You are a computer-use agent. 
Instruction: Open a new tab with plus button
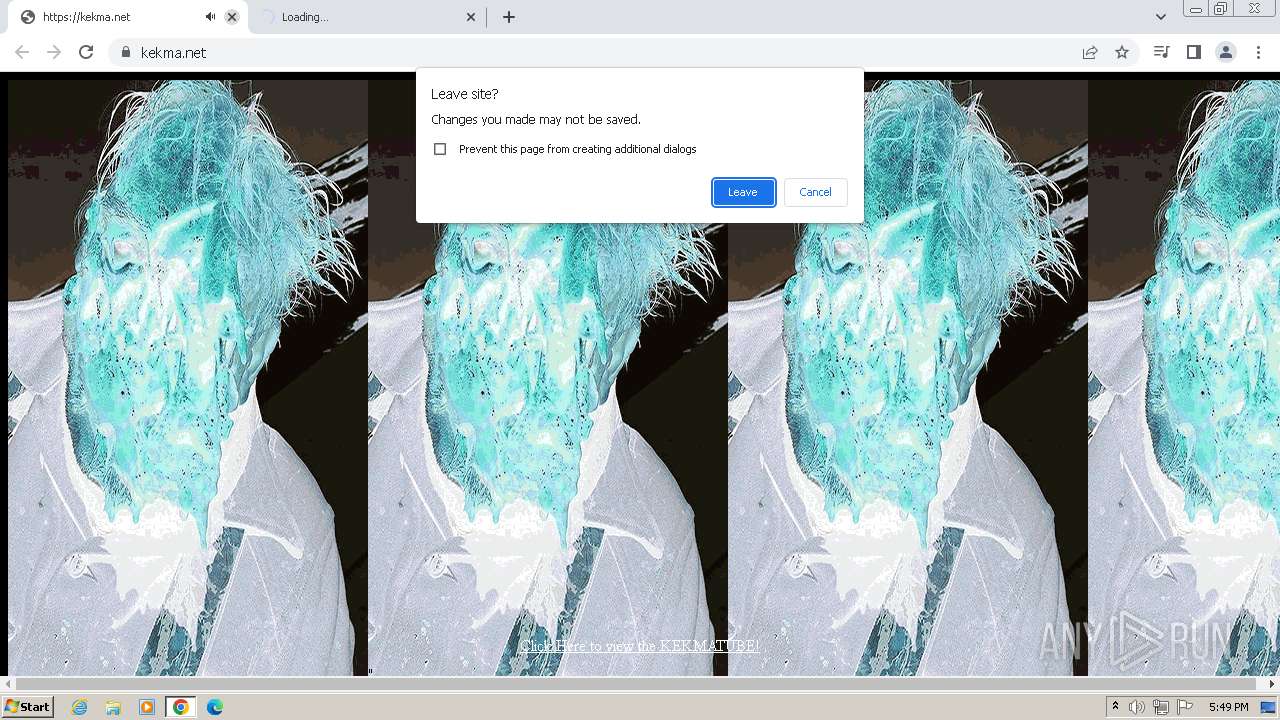click(509, 17)
